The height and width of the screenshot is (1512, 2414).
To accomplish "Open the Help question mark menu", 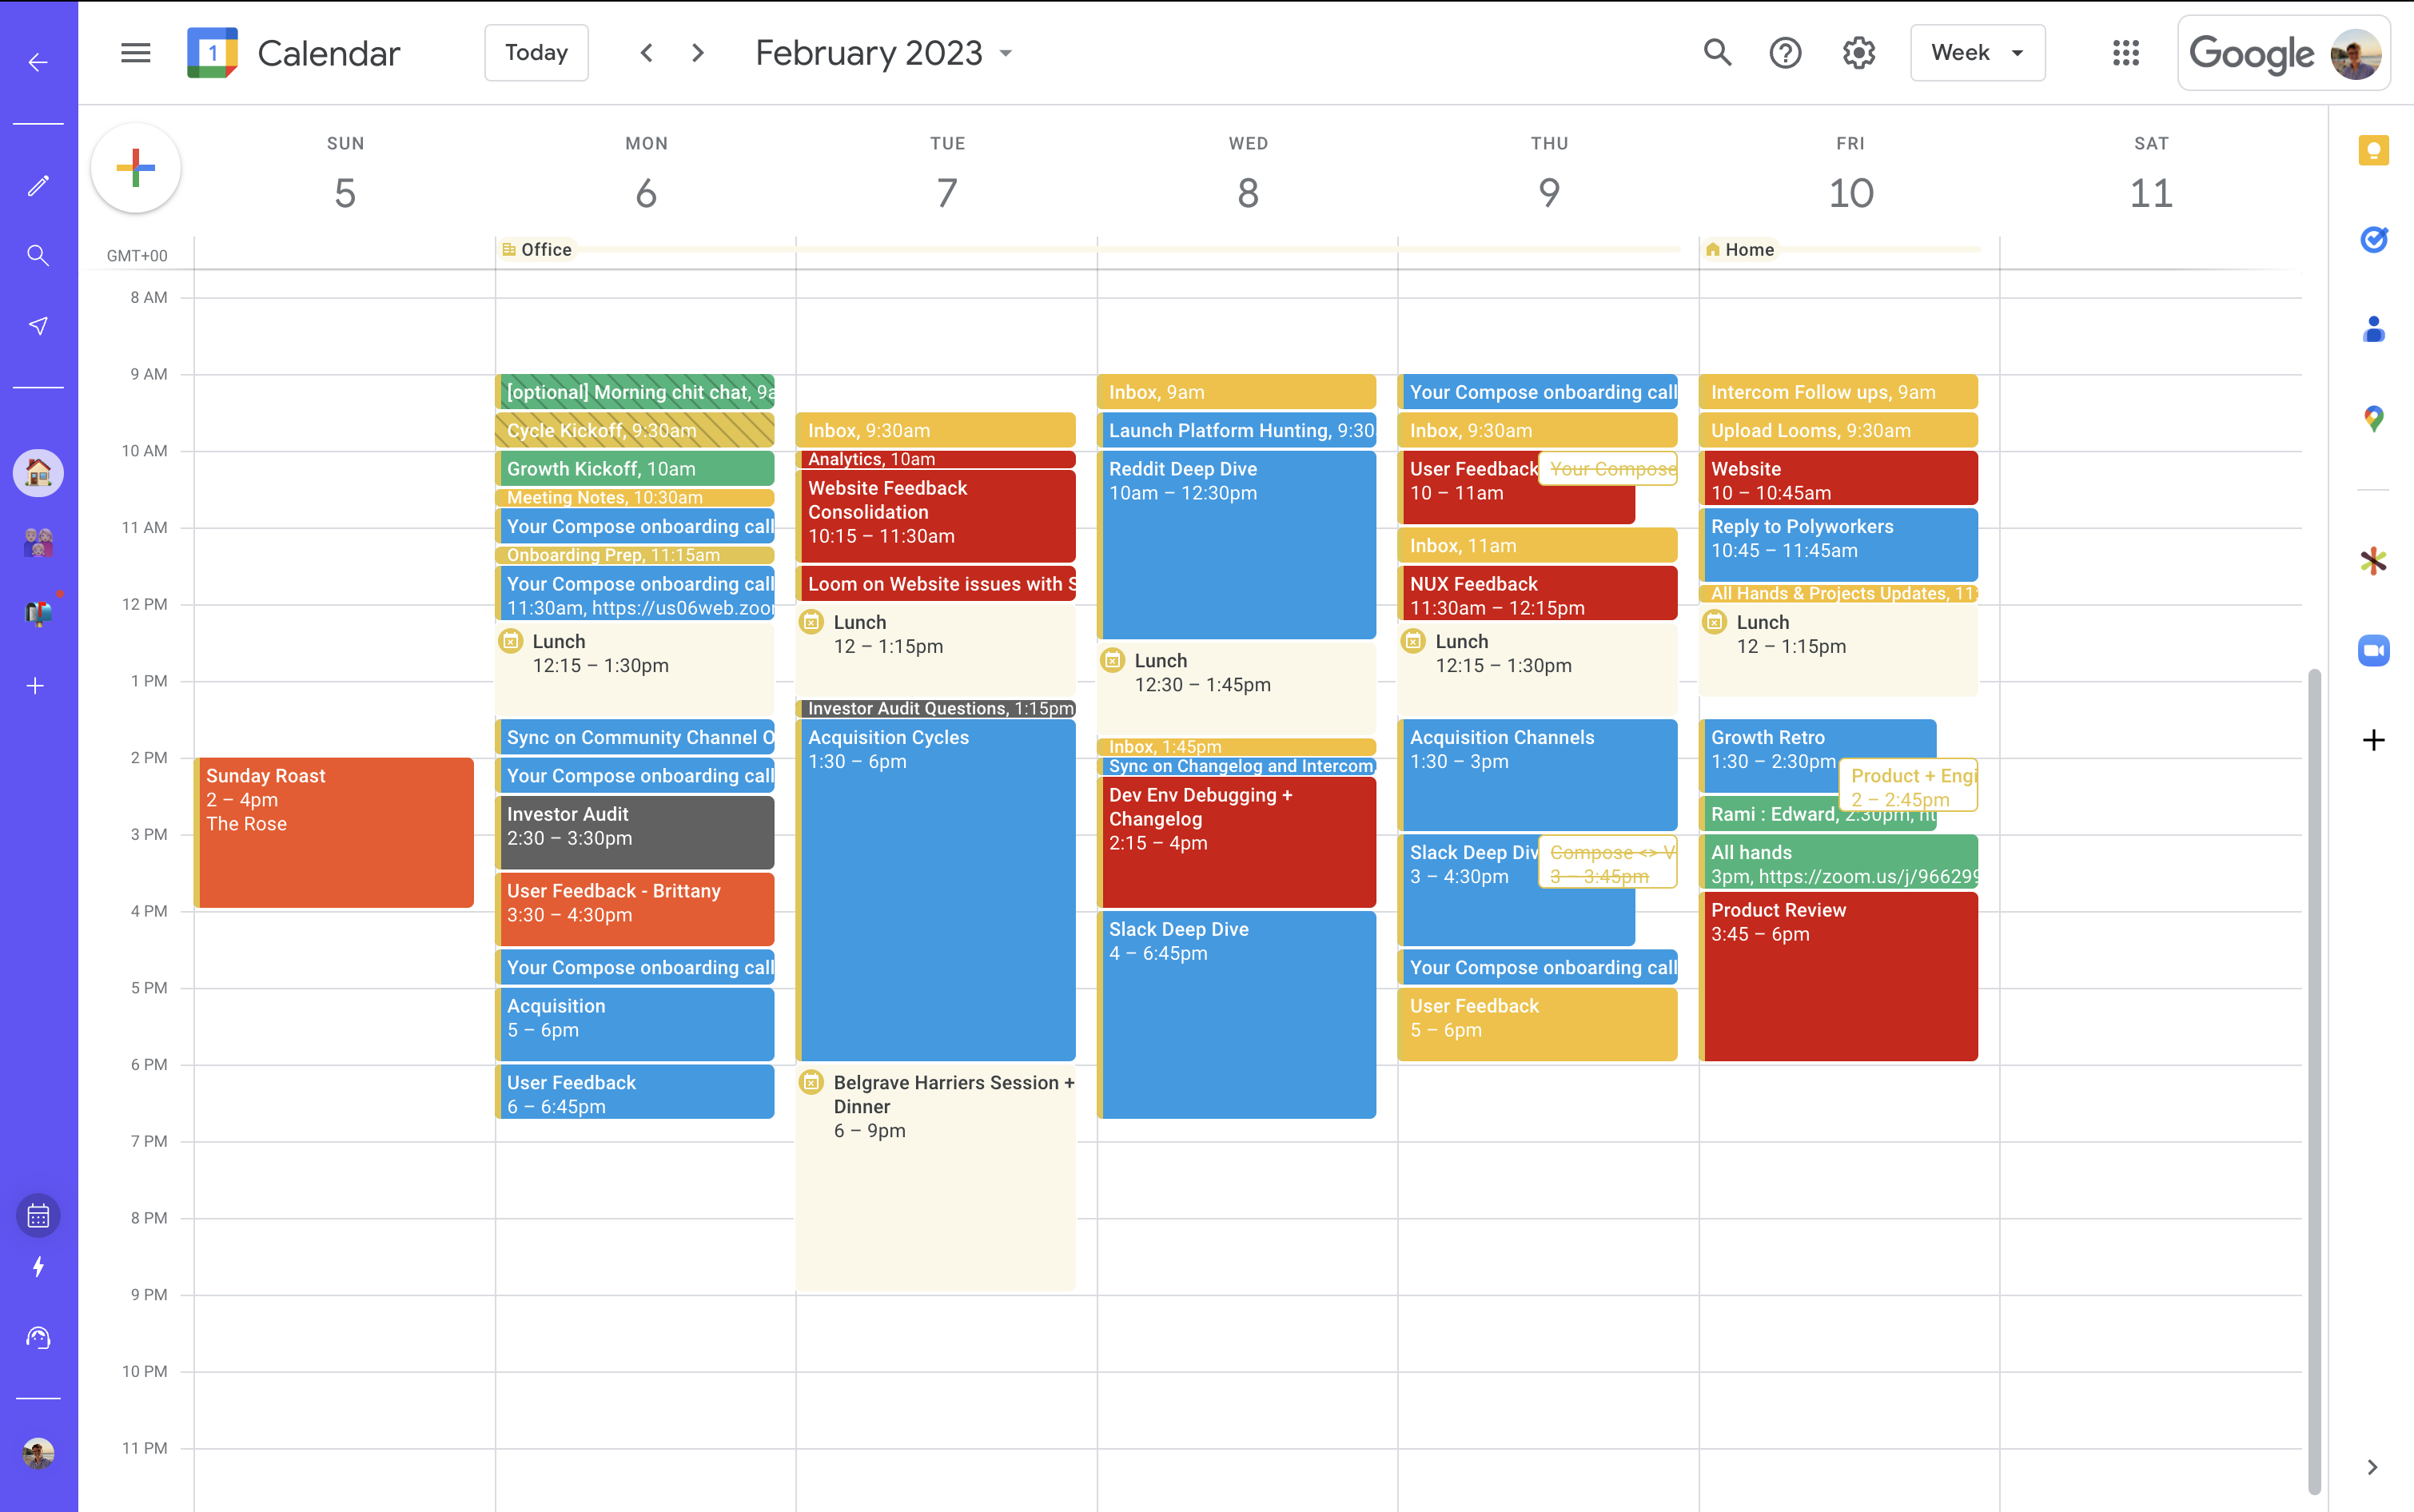I will (1785, 53).
